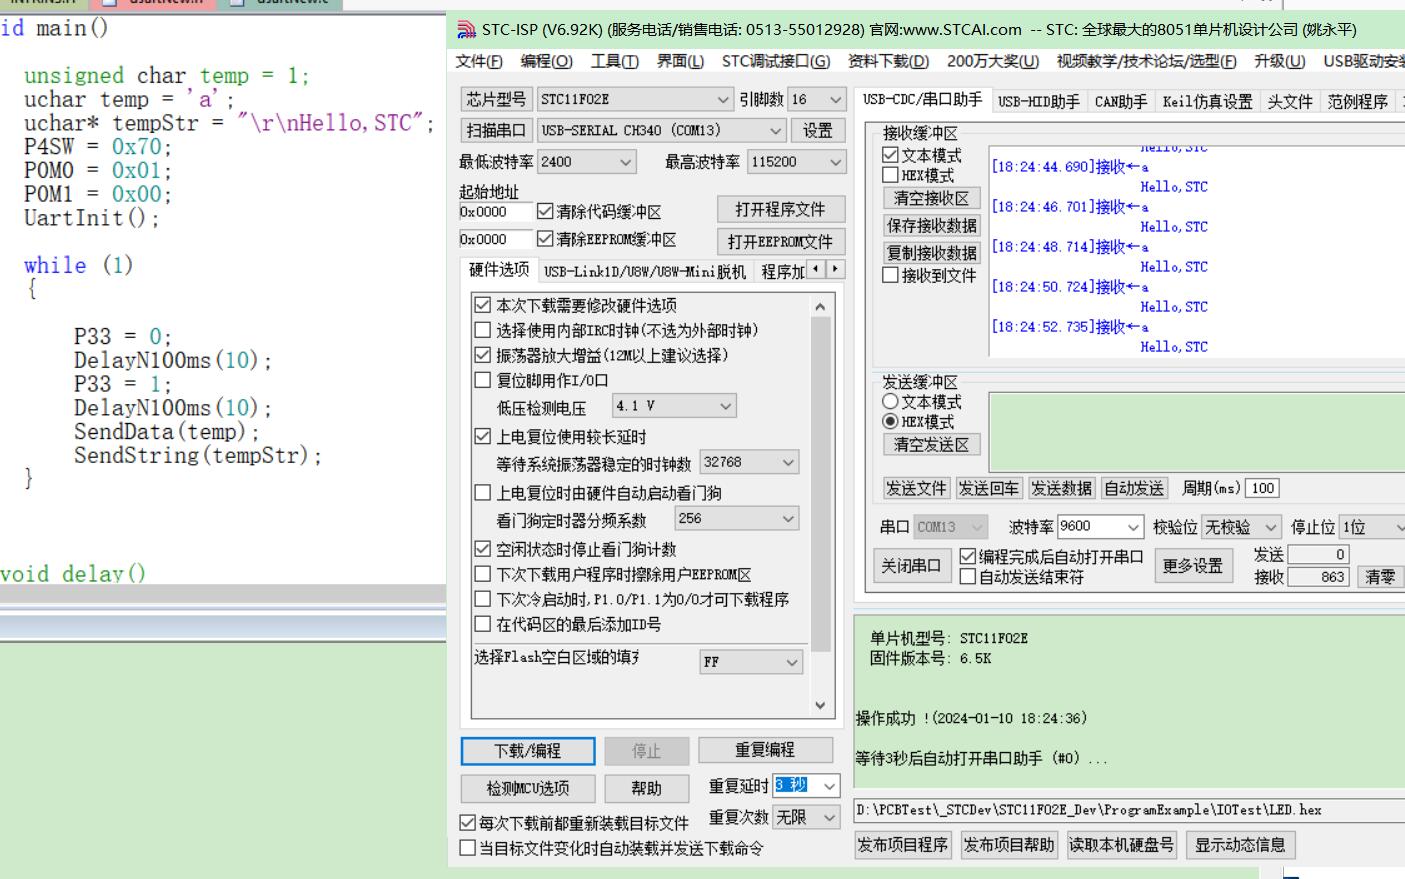Switch to the USB-HID助手 tab

[1038, 101]
